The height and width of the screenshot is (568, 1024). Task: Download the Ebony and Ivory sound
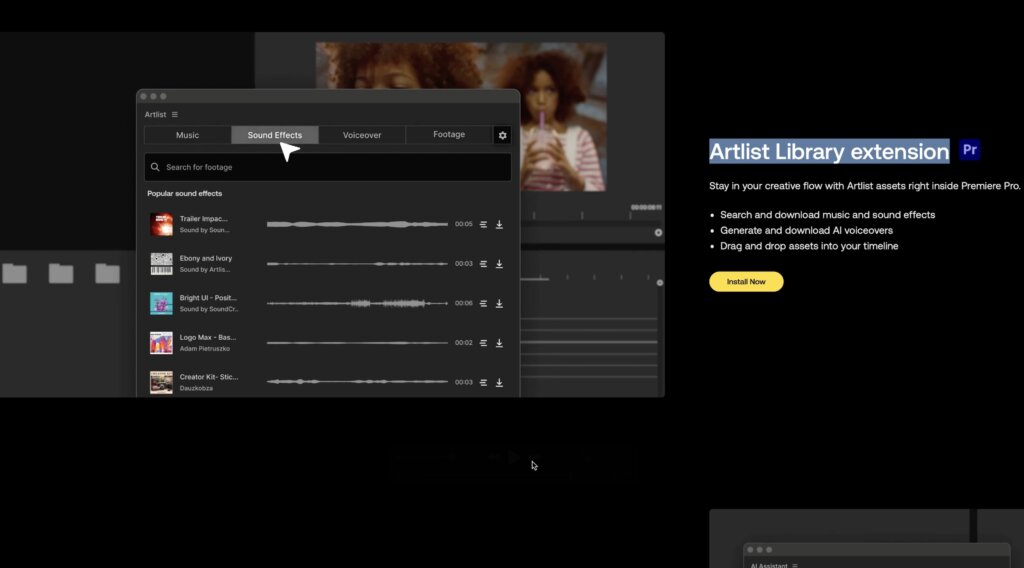tap(499, 264)
